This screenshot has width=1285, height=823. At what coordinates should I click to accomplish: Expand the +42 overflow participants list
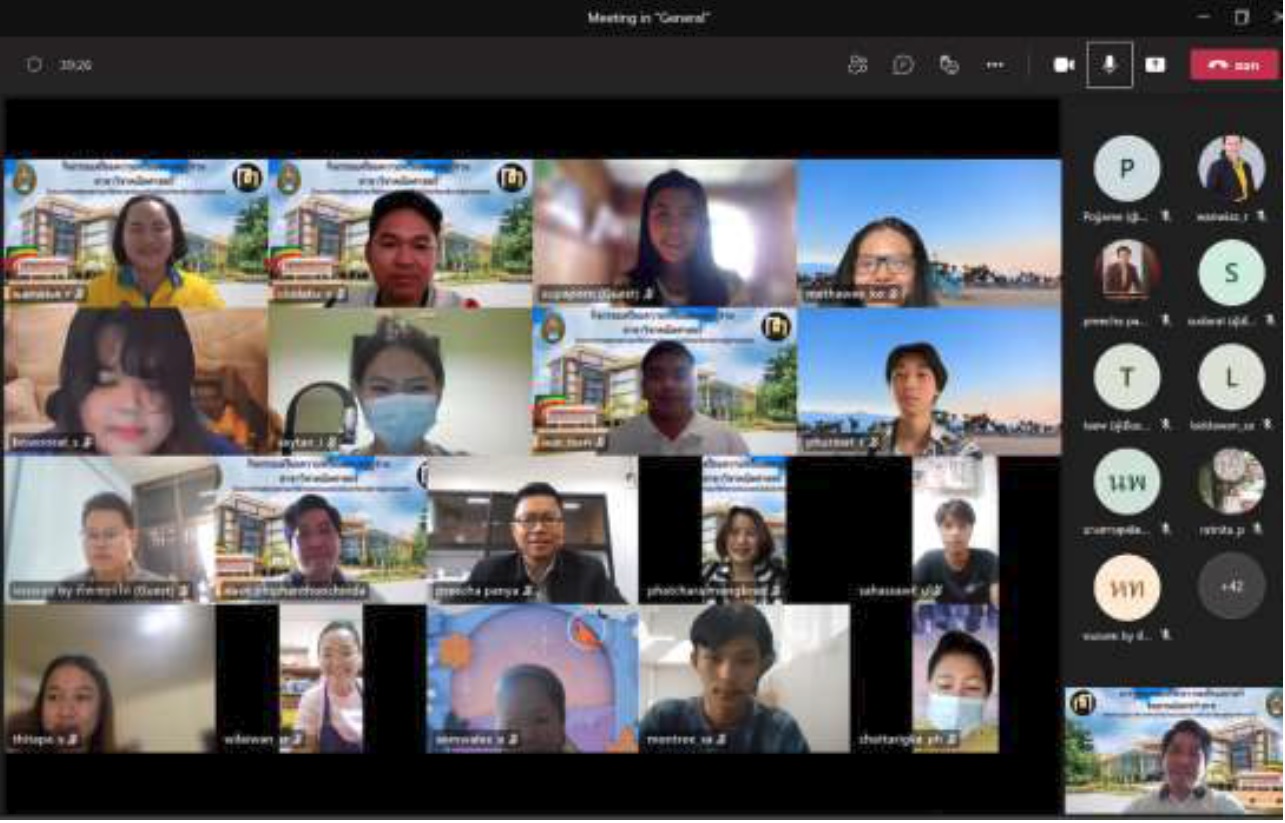tap(1231, 586)
